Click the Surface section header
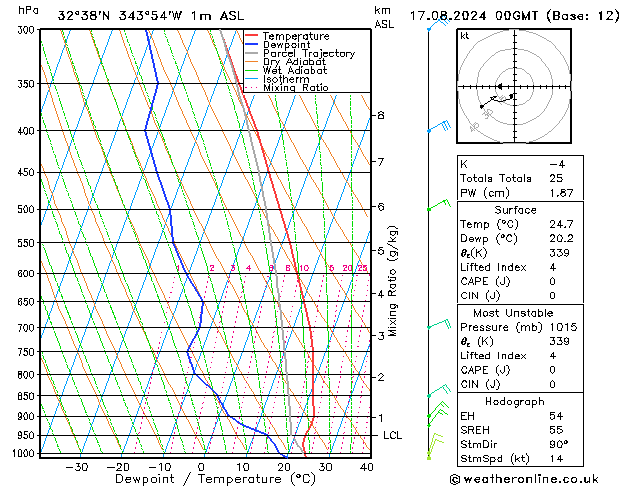 514,210
